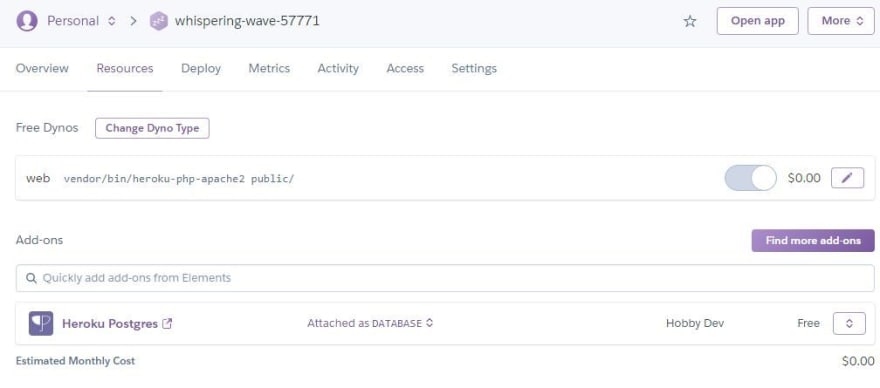
Task: Focus the Quickly add add-ons search field
Action: pyautogui.click(x=445, y=278)
